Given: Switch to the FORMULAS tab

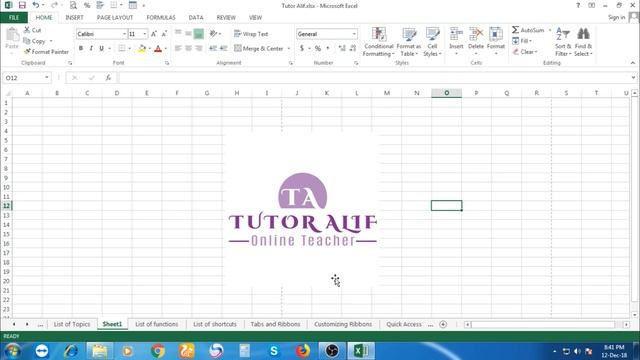Looking at the screenshot, I should click(161, 18).
